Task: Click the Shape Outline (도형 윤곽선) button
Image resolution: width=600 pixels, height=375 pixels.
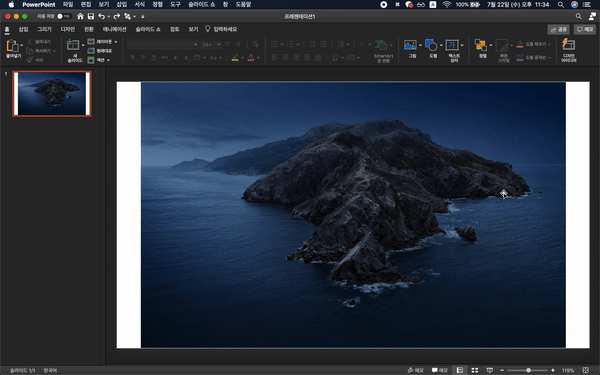Action: pyautogui.click(x=533, y=57)
